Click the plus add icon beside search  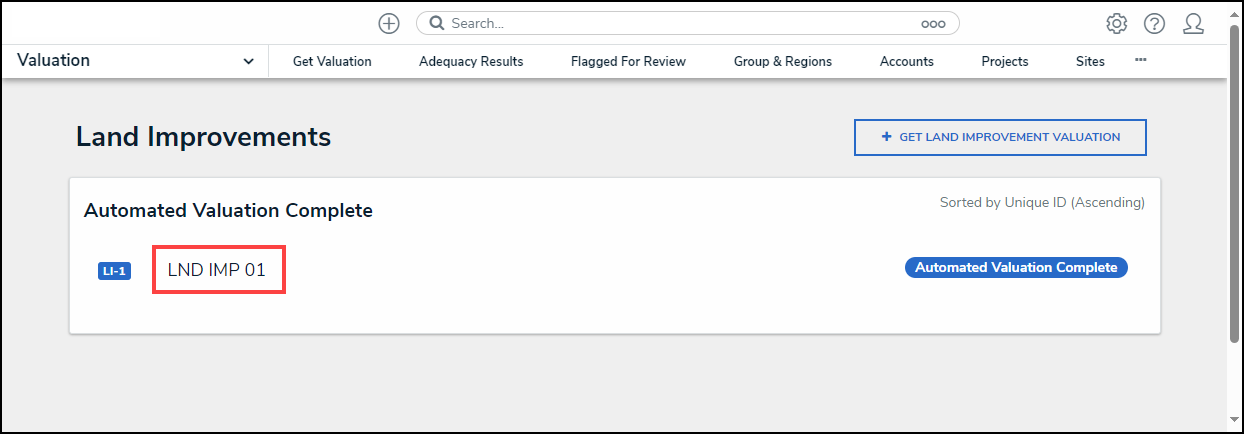389,23
